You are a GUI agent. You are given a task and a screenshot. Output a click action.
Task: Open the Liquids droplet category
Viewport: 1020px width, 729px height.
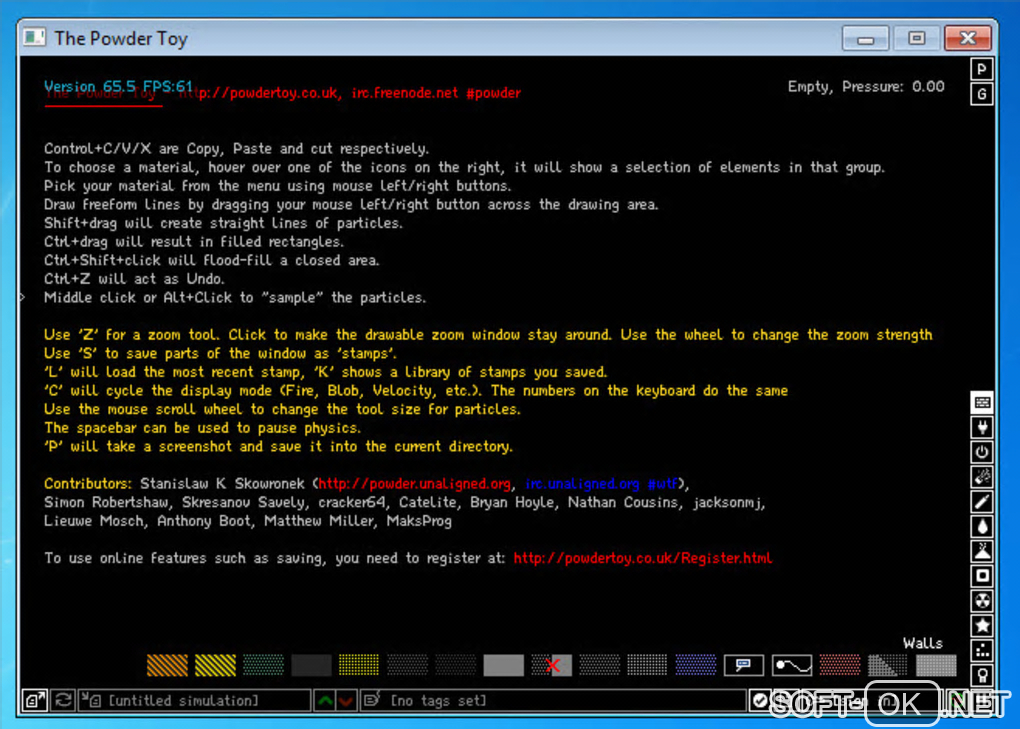[x=982, y=526]
